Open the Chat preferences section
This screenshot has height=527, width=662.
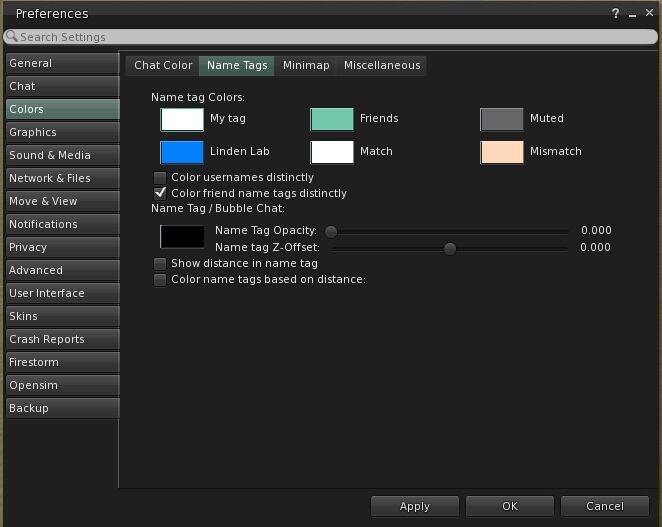point(63,86)
